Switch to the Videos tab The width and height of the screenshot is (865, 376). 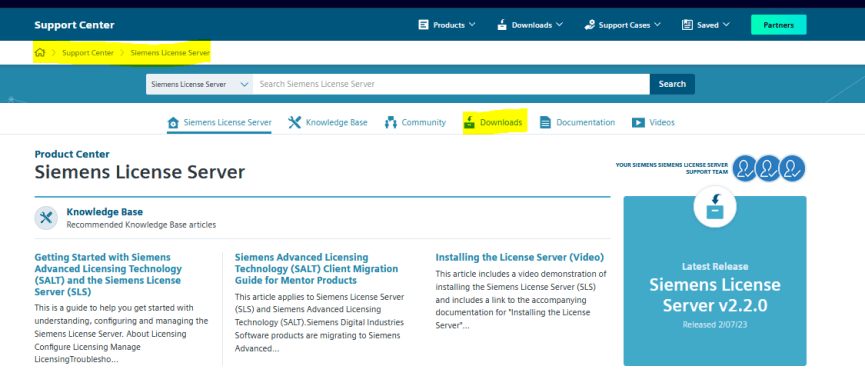click(x=662, y=122)
